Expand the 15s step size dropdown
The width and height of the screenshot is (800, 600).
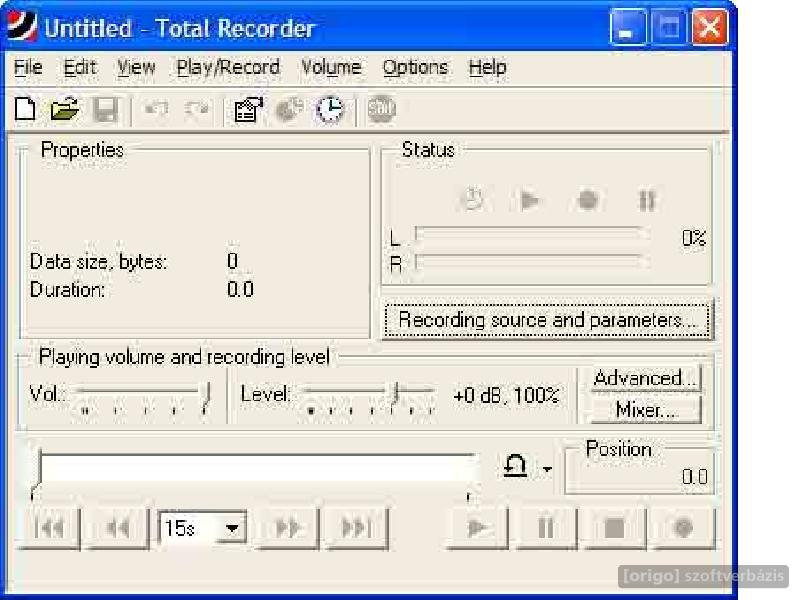(232, 529)
